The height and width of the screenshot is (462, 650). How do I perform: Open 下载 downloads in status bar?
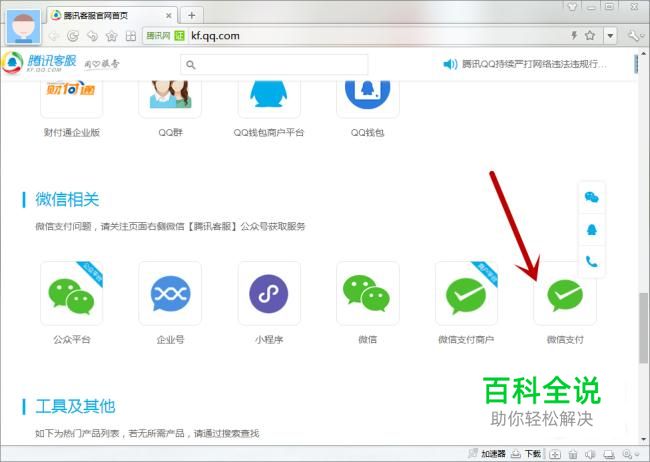[526, 454]
